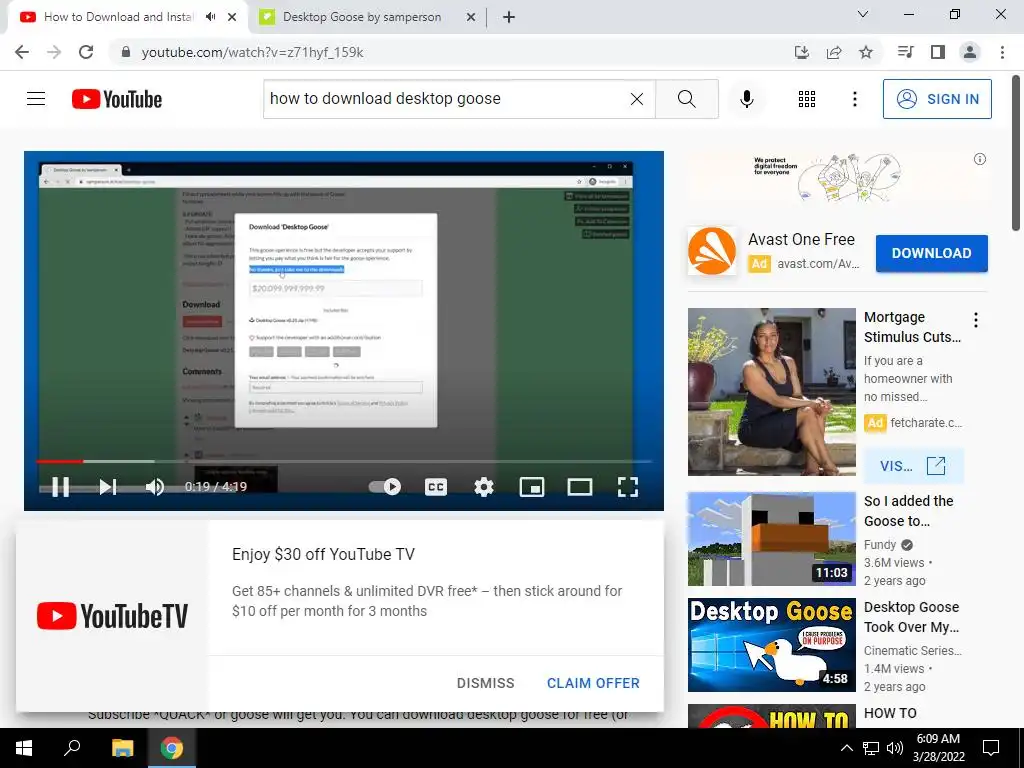Click Chrome taskbar icon
The height and width of the screenshot is (768, 1024).
[x=172, y=748]
